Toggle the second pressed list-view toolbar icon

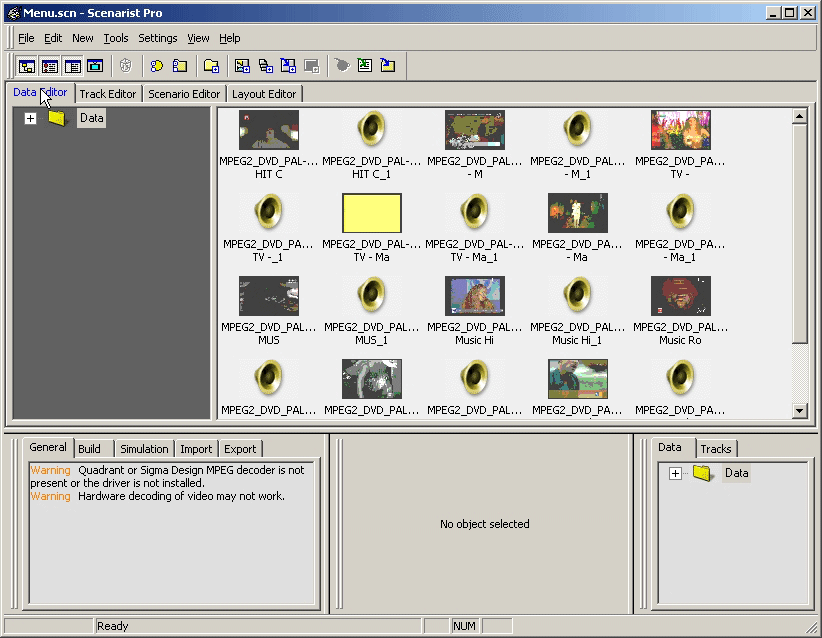click(50, 66)
